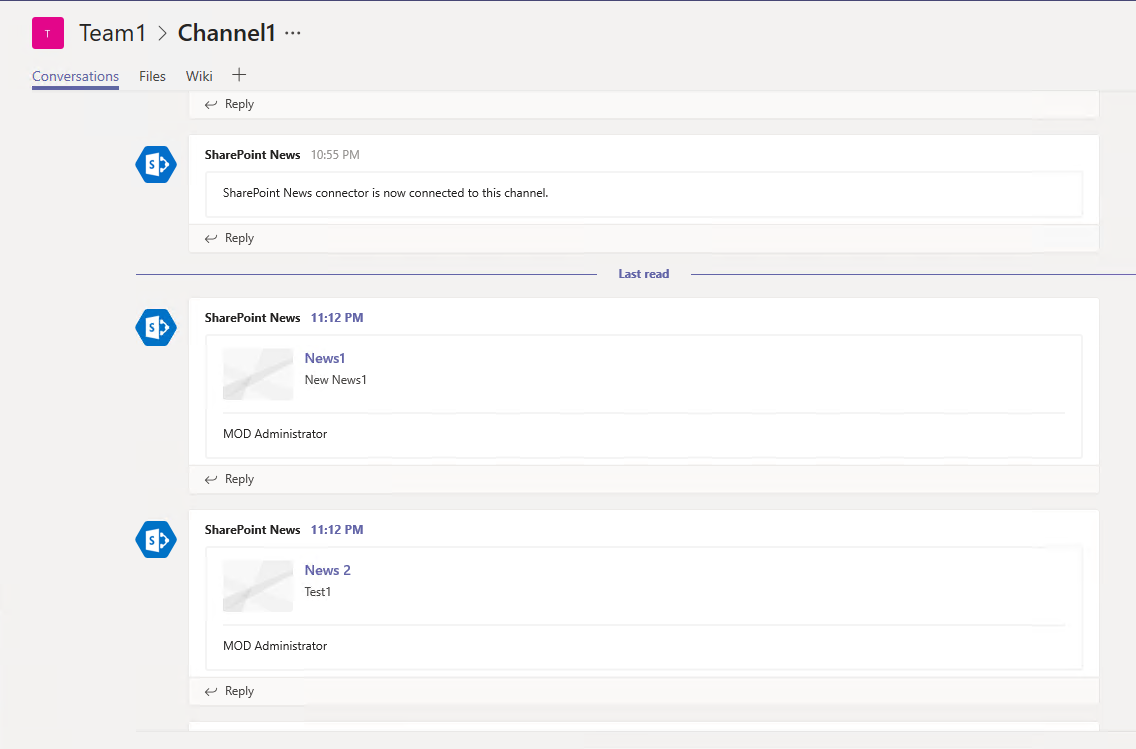Click SharePoint News sender name at 10:55 PM
This screenshot has height=749, width=1136.
pyautogui.click(x=252, y=155)
